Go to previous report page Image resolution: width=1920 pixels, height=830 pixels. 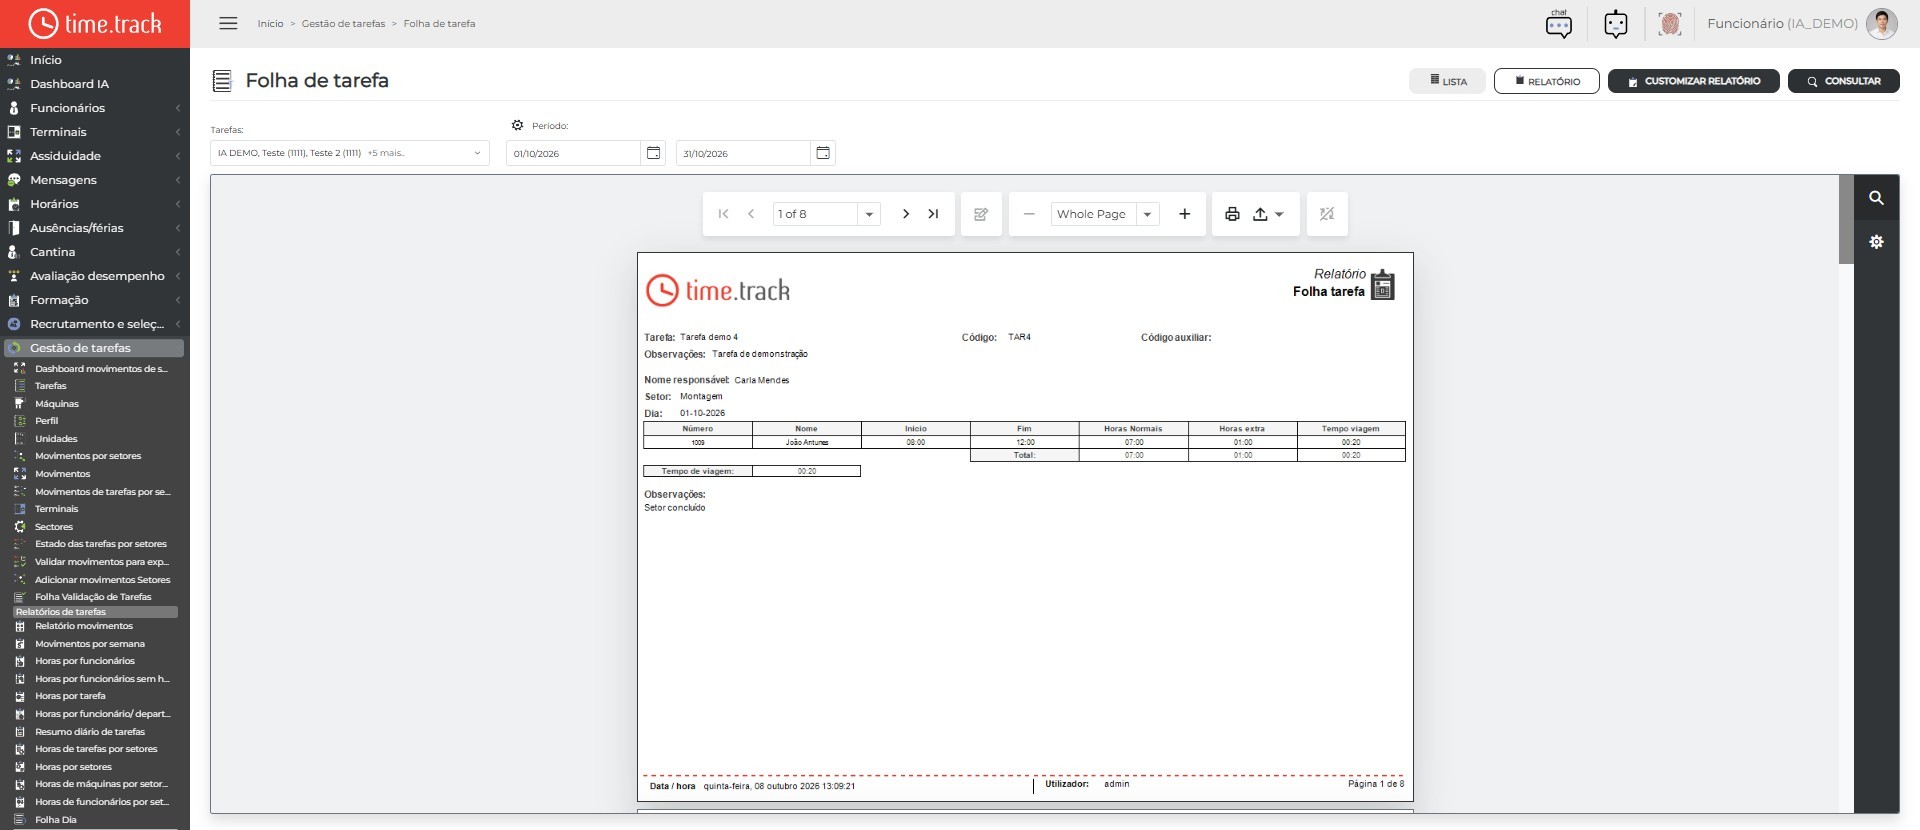(x=751, y=214)
